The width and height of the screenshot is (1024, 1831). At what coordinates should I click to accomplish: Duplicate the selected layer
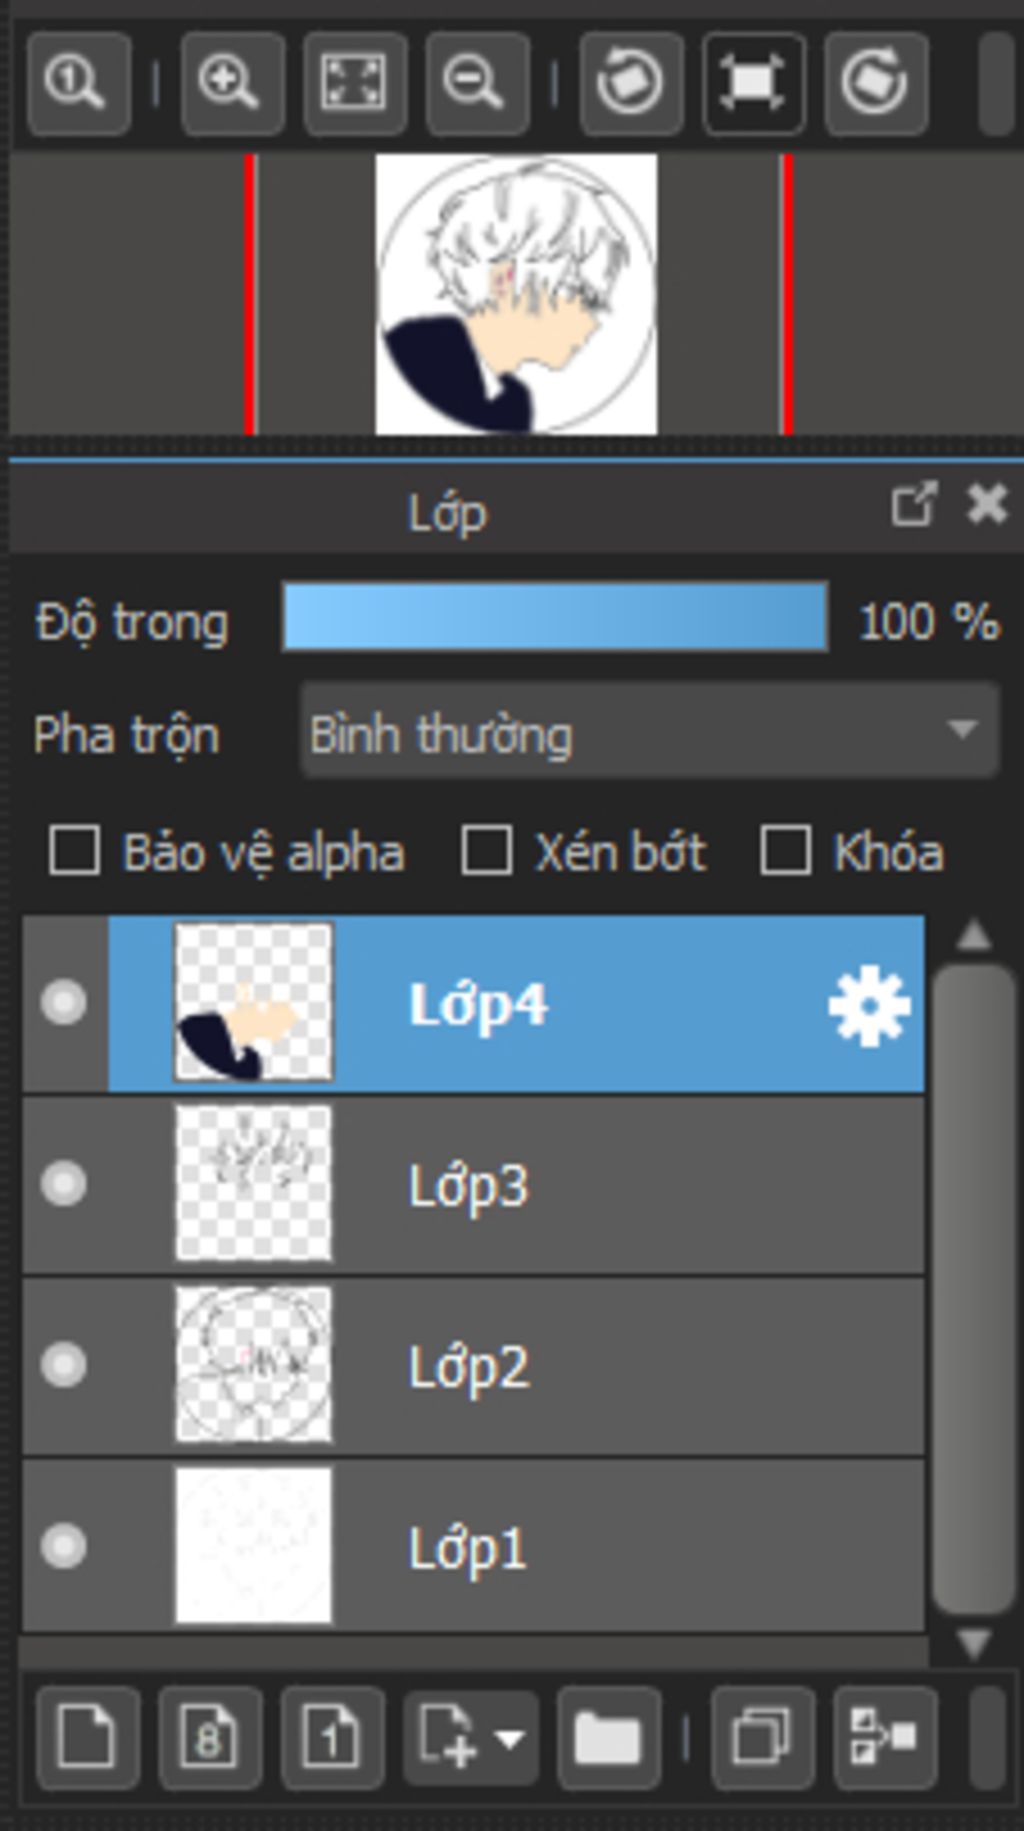(x=762, y=1737)
